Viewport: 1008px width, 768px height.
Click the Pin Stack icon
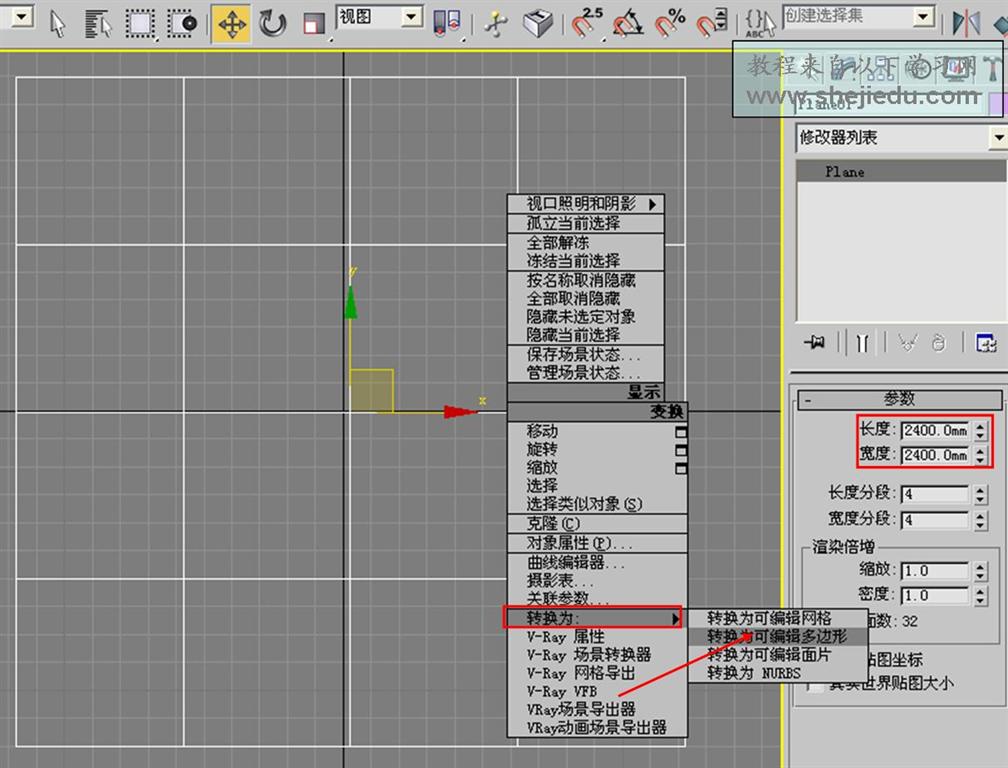[x=815, y=343]
